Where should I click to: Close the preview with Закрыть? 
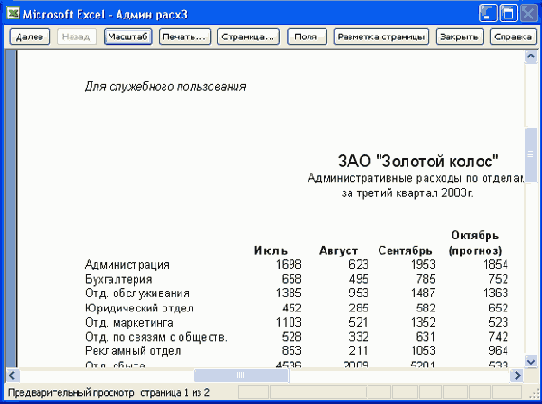pyautogui.click(x=459, y=37)
